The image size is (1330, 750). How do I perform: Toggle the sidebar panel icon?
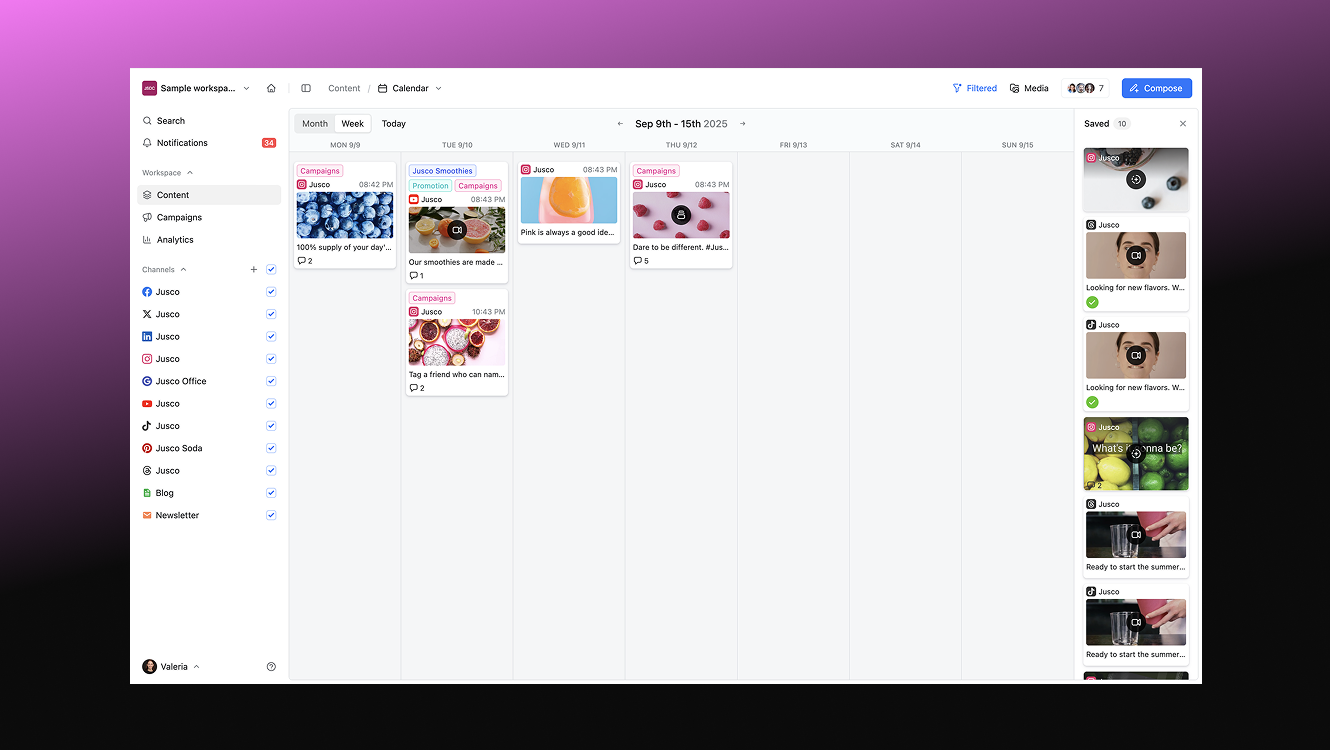pos(306,88)
